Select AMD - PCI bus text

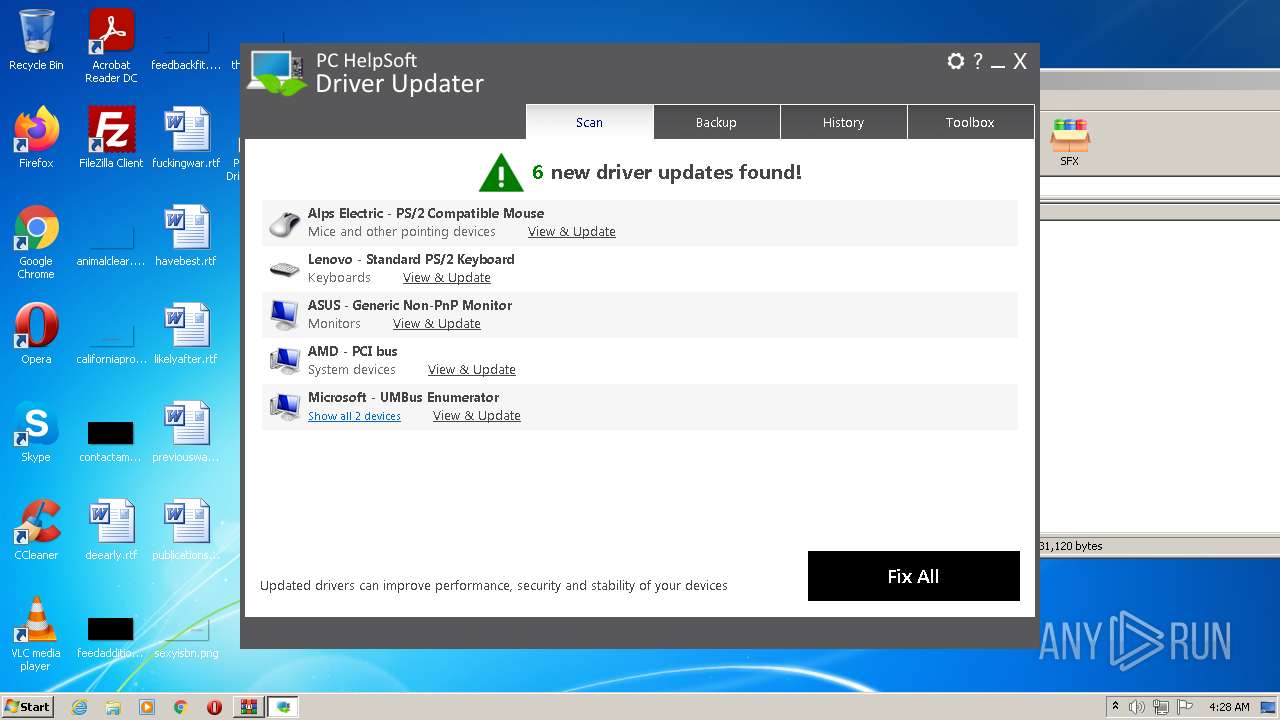tap(353, 351)
